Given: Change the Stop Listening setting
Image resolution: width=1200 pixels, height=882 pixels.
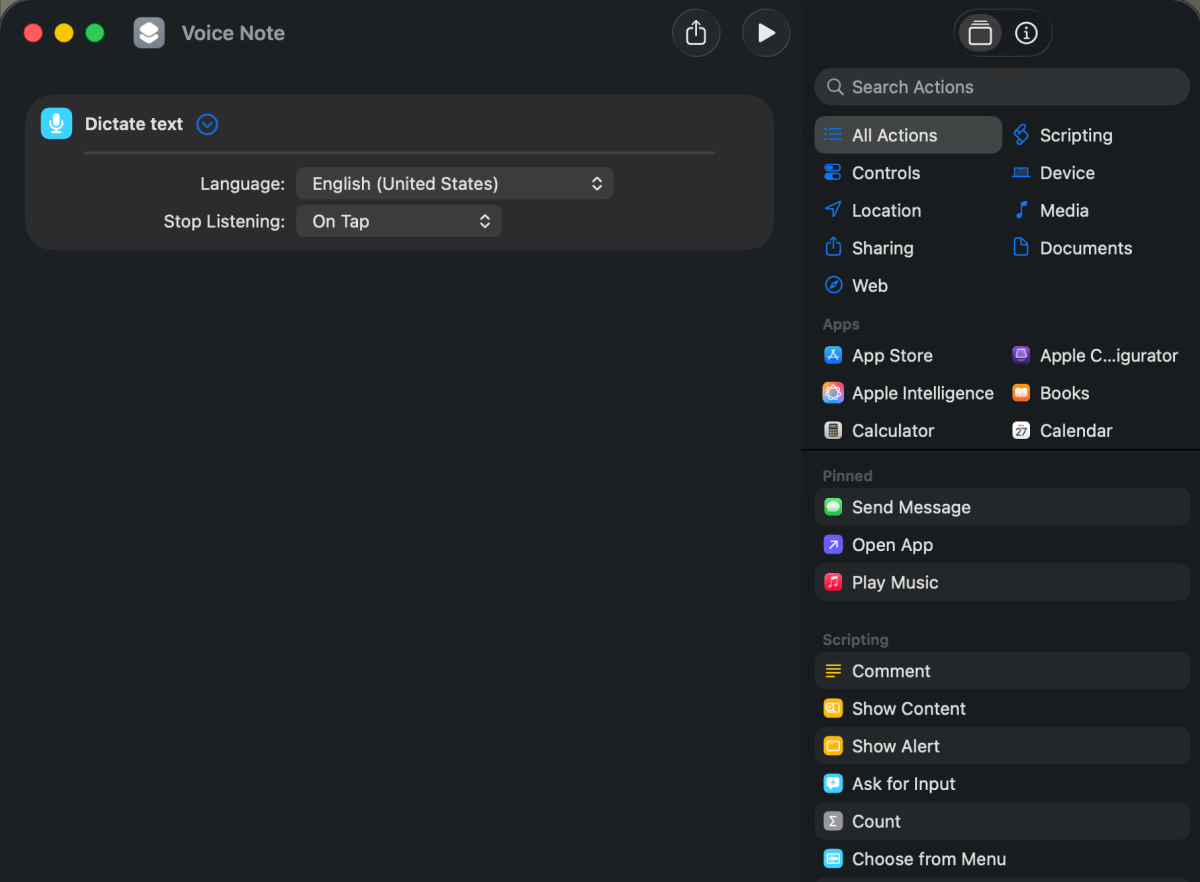Looking at the screenshot, I should click(x=398, y=221).
